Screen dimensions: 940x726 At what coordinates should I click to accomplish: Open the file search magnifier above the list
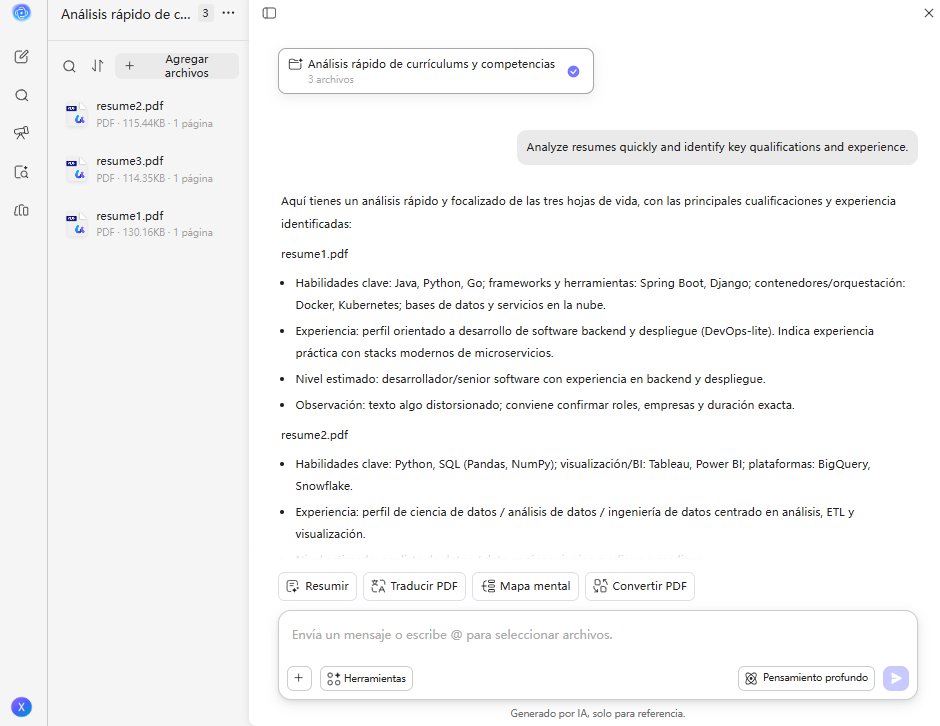(69, 66)
